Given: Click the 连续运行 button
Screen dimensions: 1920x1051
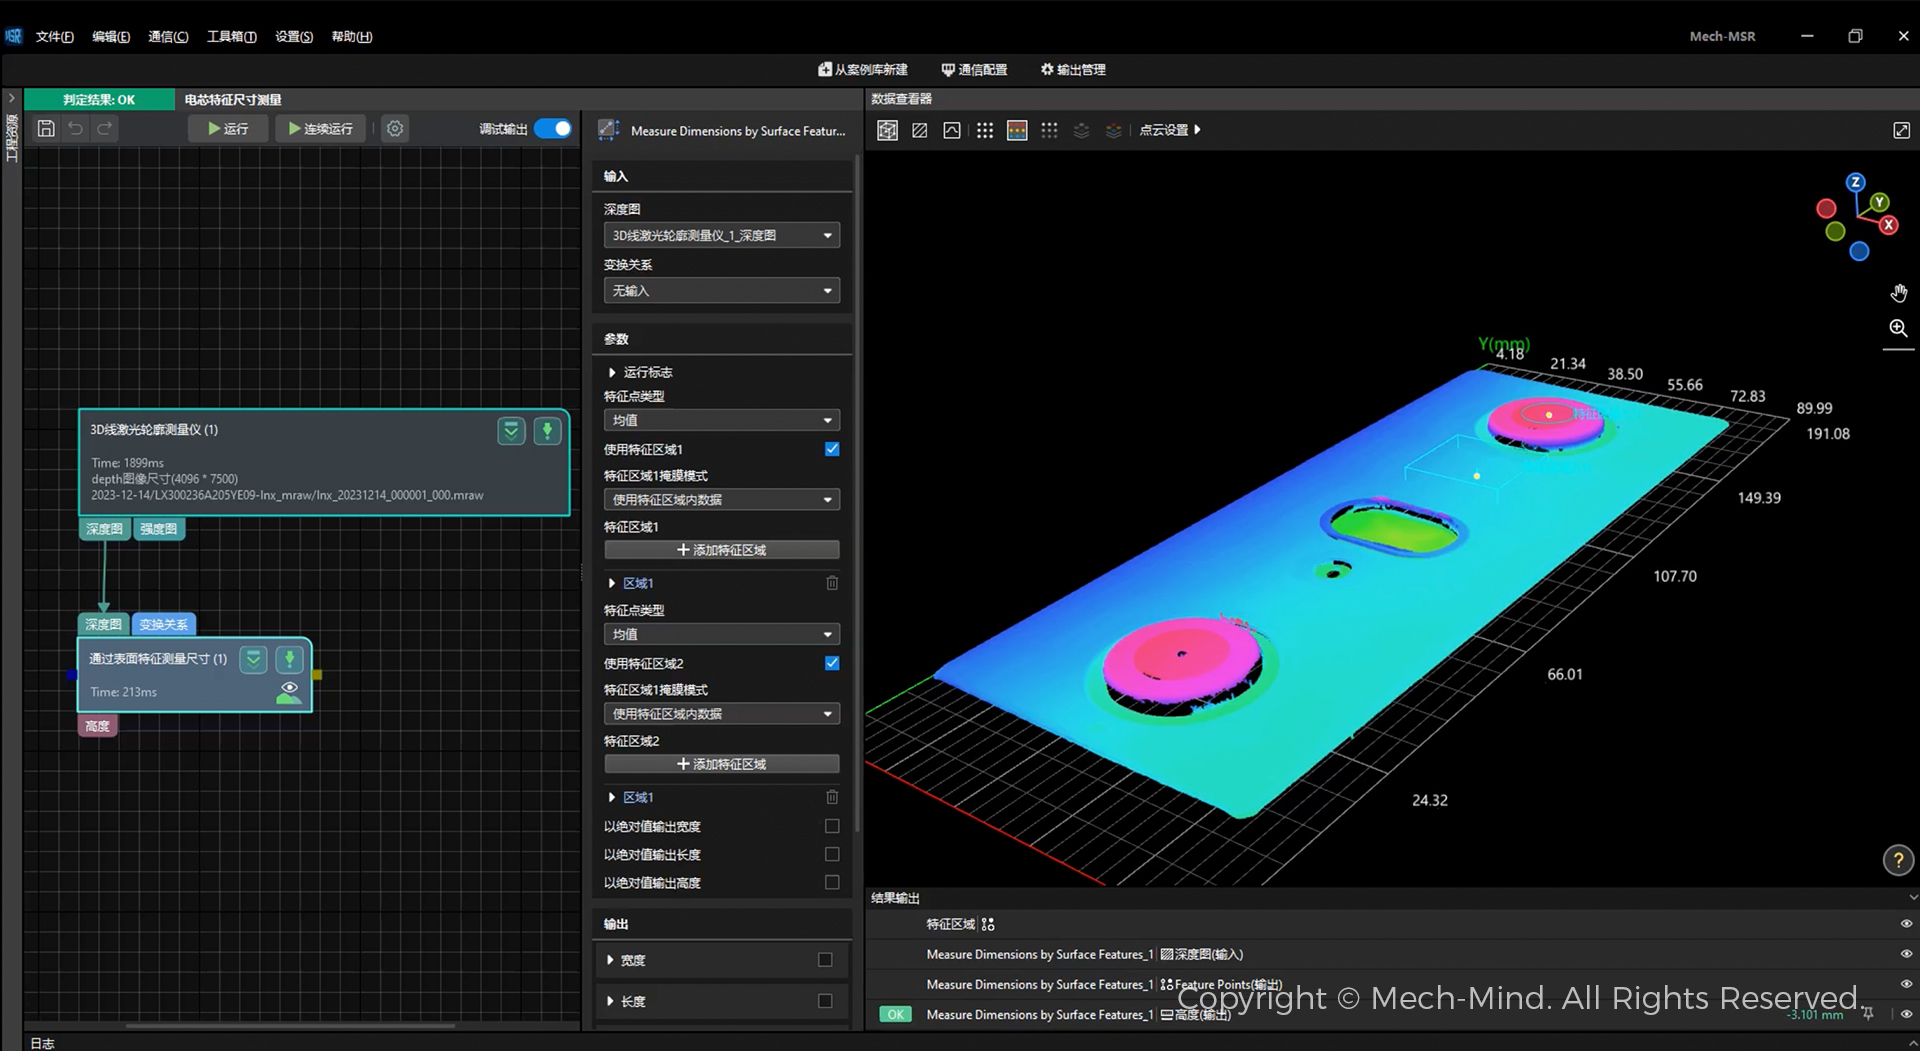Looking at the screenshot, I should (320, 129).
